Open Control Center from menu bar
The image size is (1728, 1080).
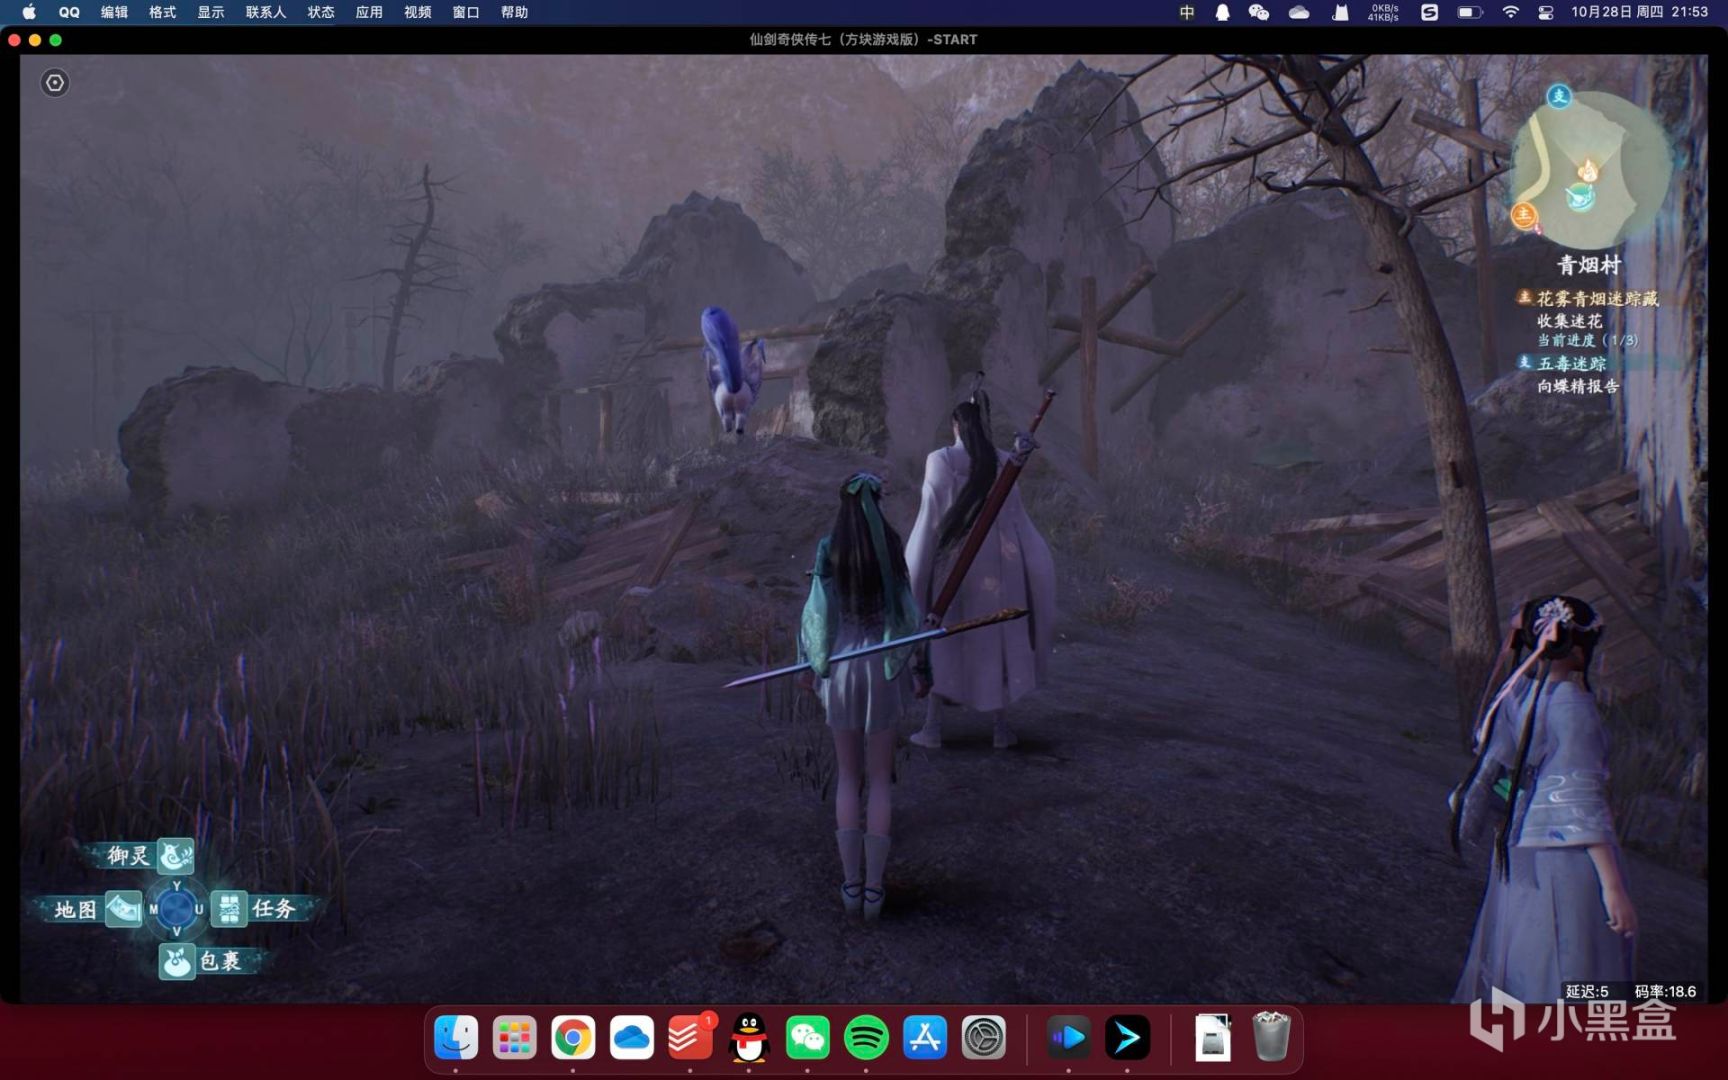click(x=1546, y=12)
